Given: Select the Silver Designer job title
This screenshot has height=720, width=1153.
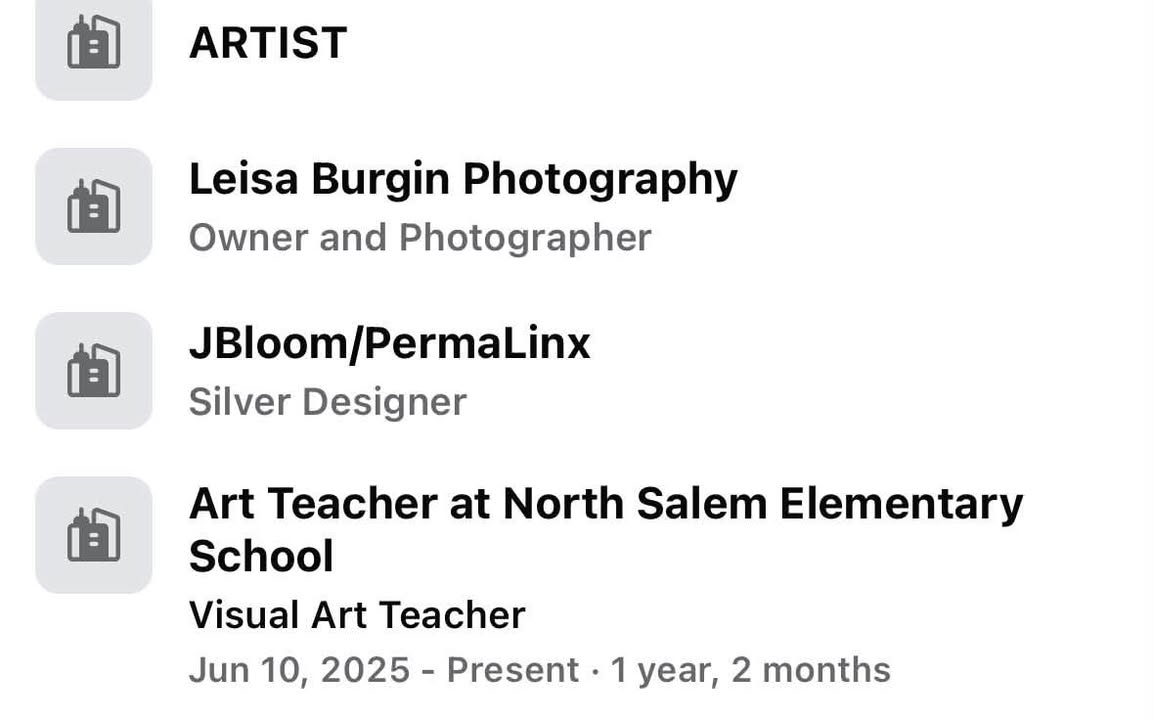Looking at the screenshot, I should pyautogui.click(x=327, y=402).
